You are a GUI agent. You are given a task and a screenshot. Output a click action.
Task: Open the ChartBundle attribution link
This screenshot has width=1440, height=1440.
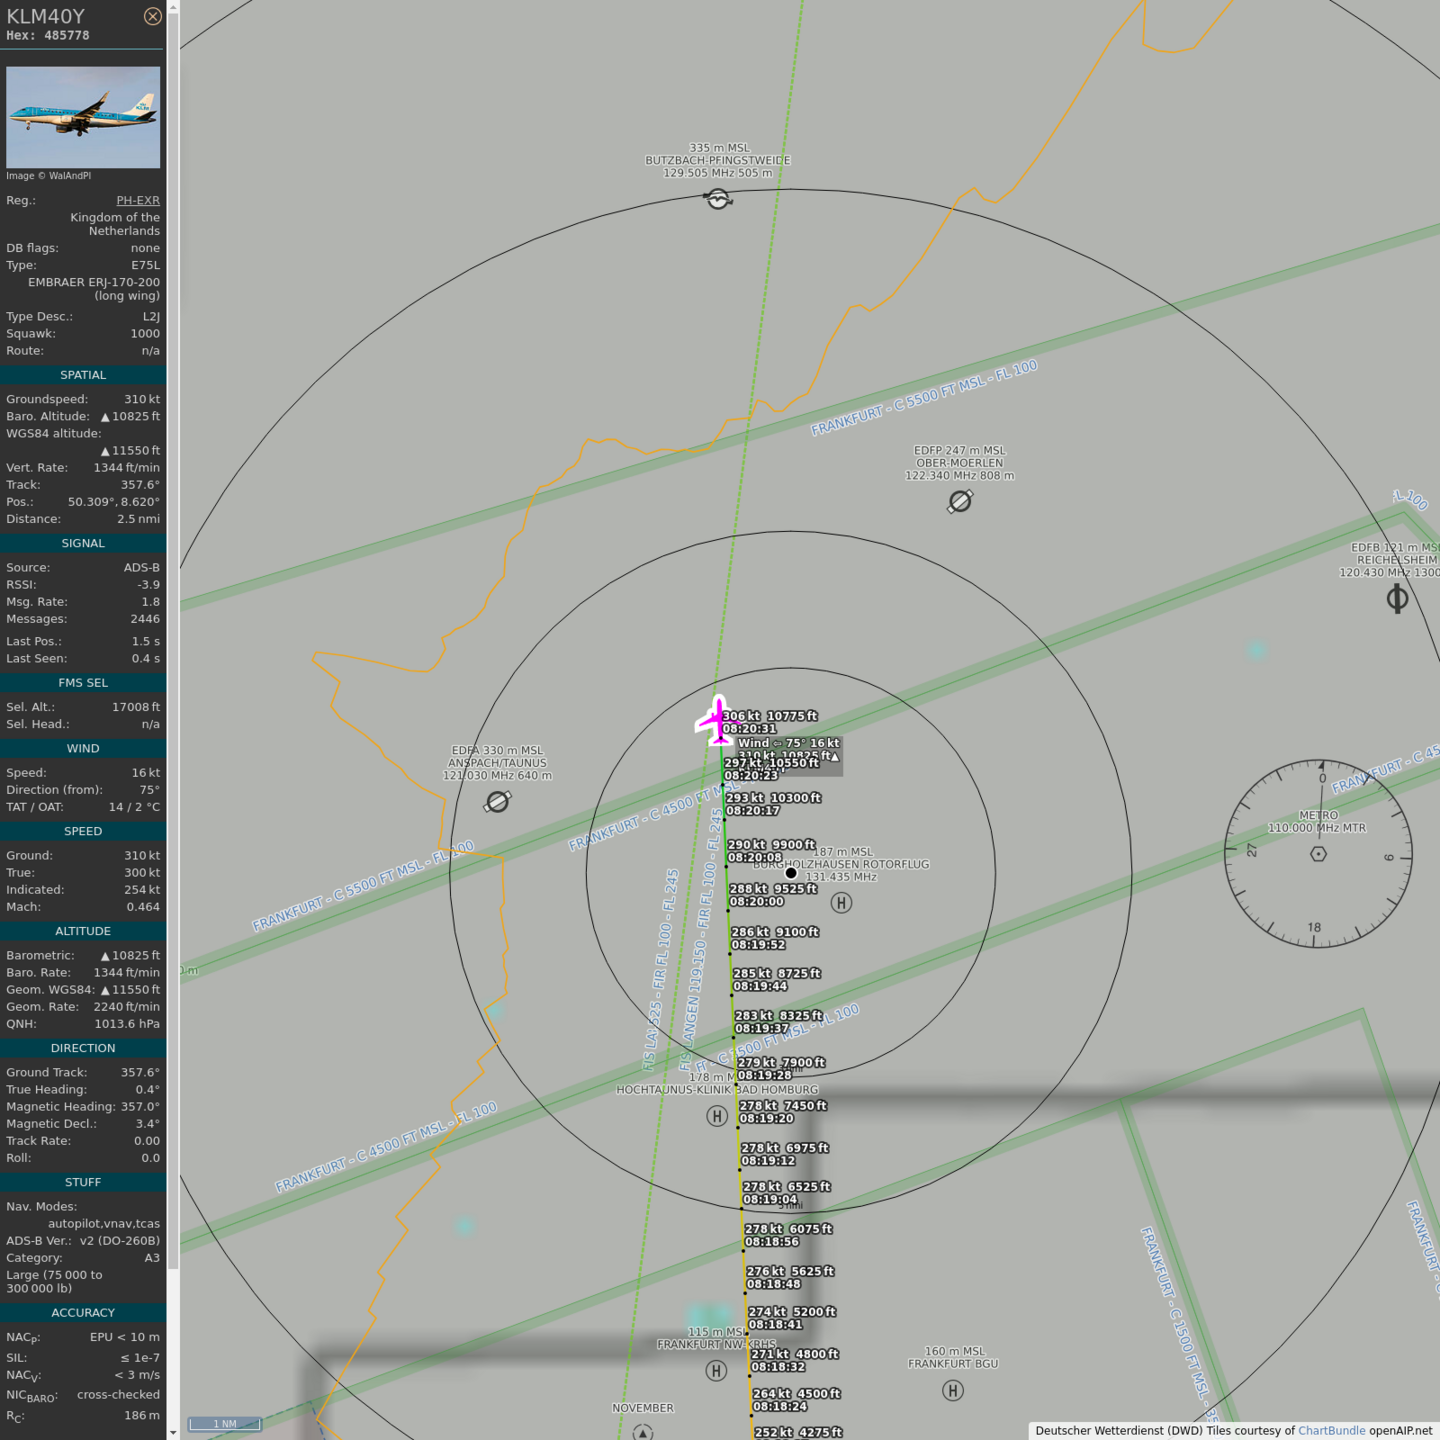click(1331, 1431)
